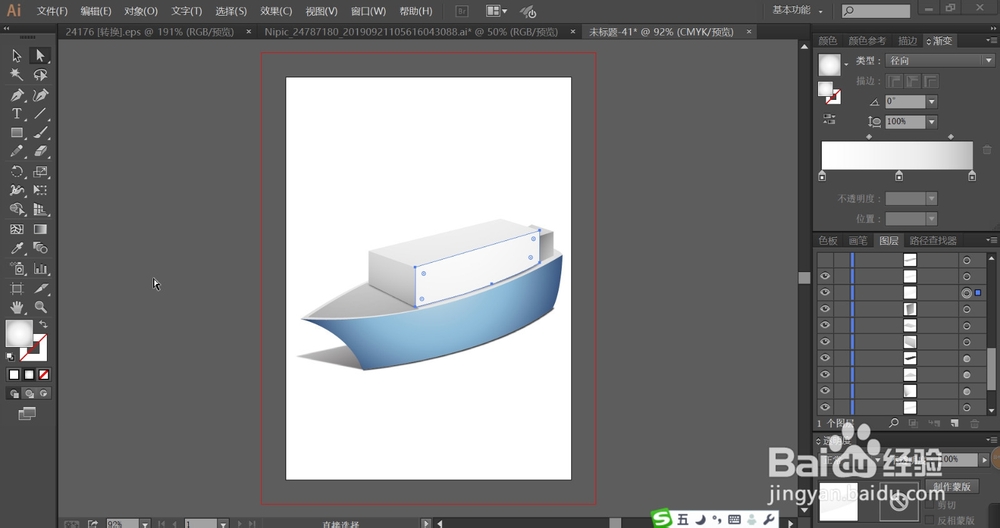Select the Blend tool
The height and width of the screenshot is (528, 1000).
40,248
